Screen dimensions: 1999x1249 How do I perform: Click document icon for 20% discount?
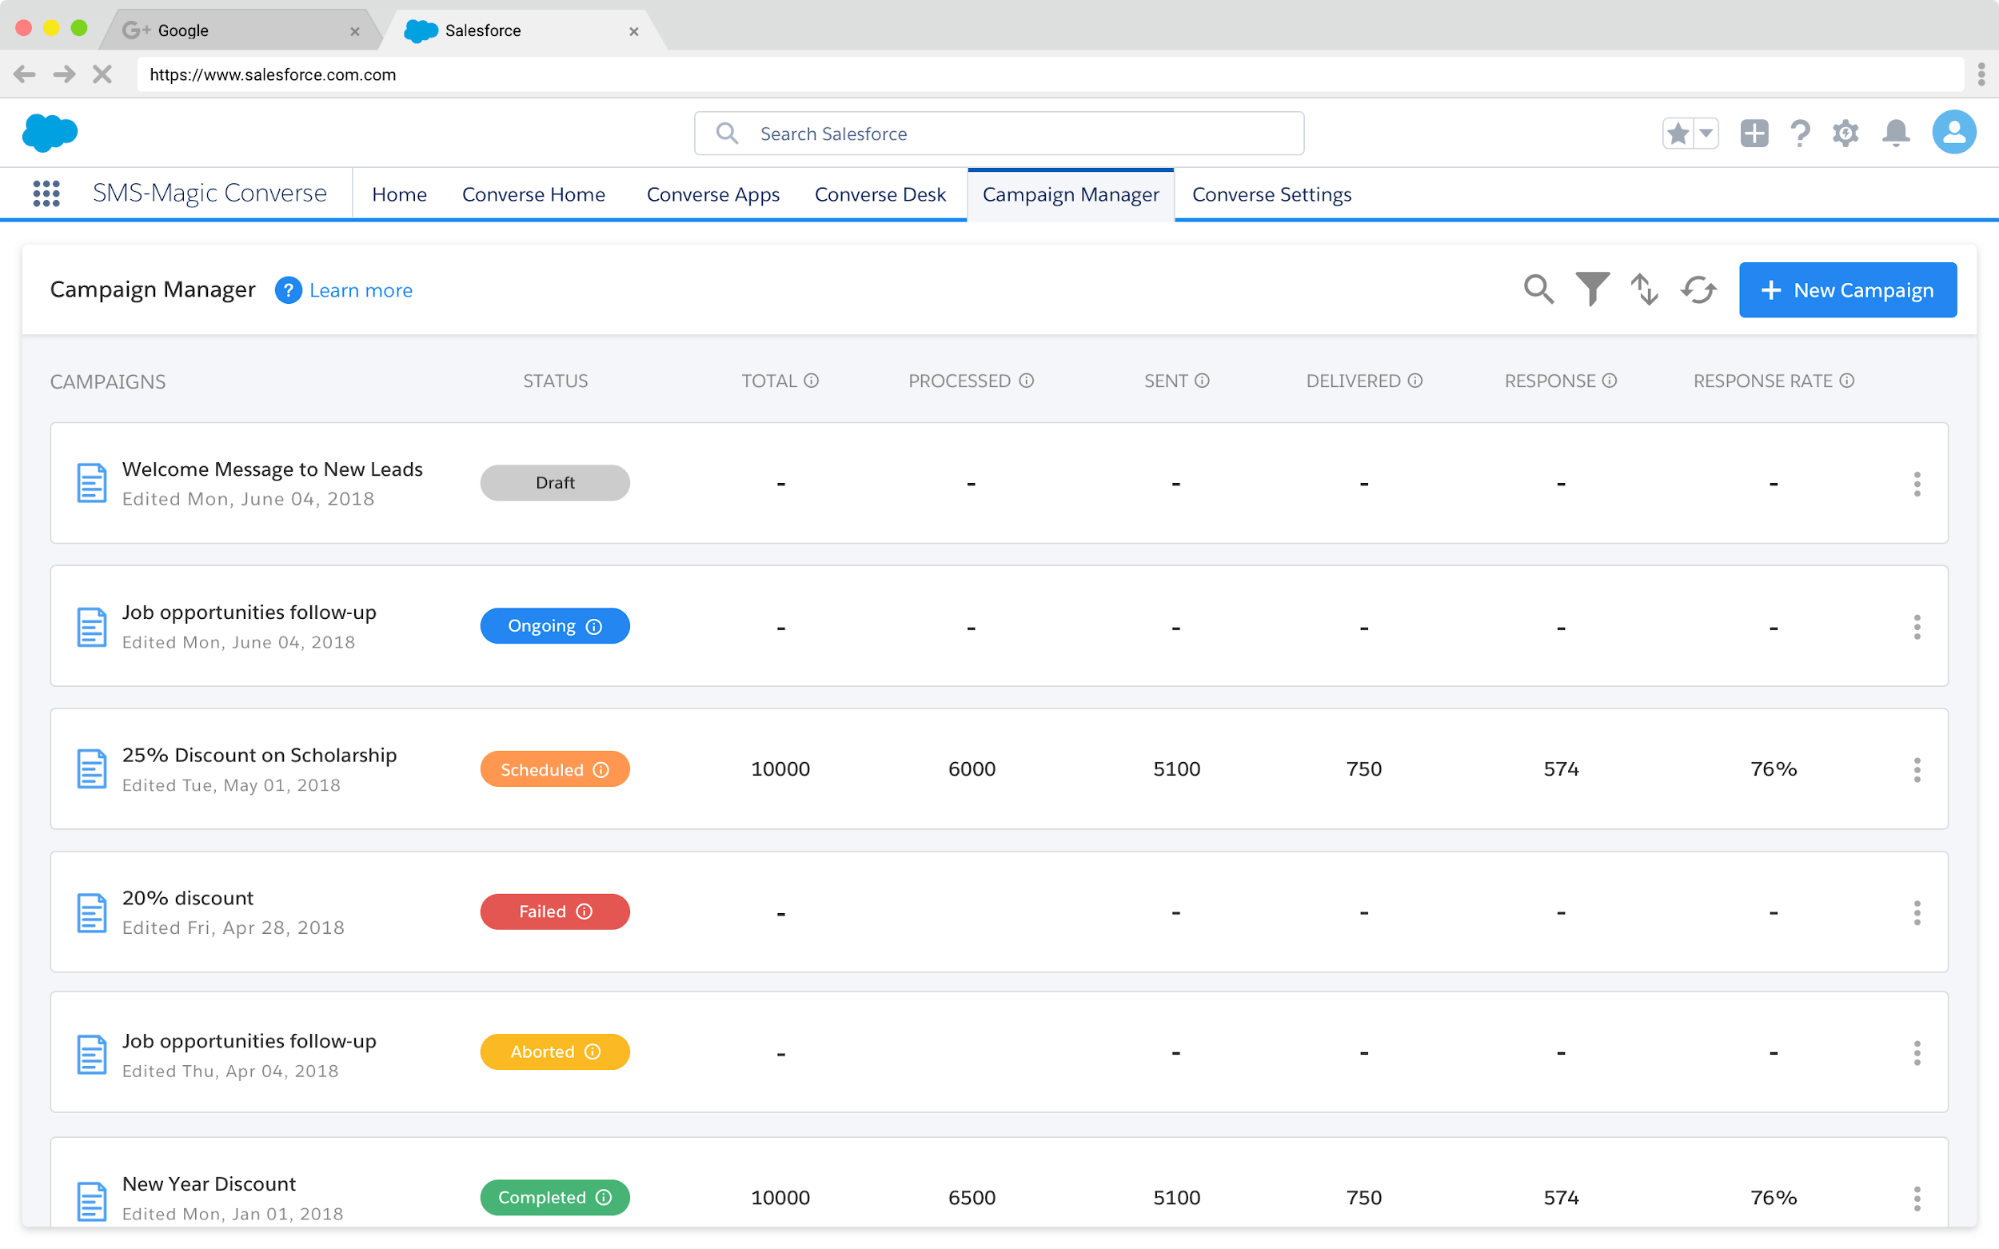[x=92, y=913]
